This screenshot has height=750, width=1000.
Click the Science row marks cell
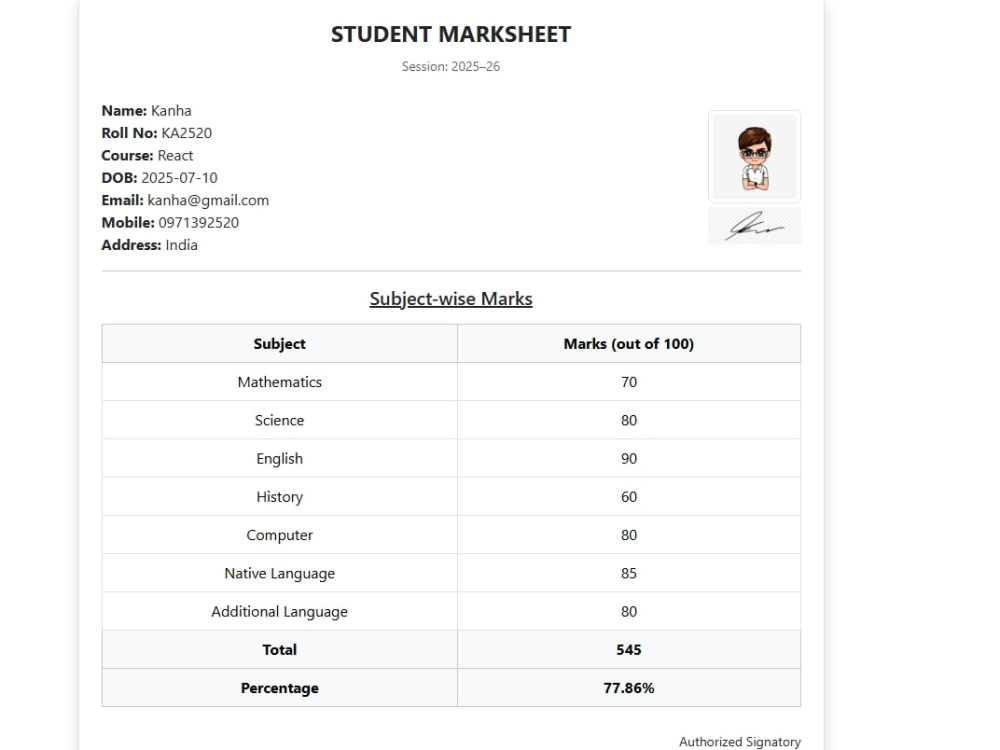tap(629, 420)
